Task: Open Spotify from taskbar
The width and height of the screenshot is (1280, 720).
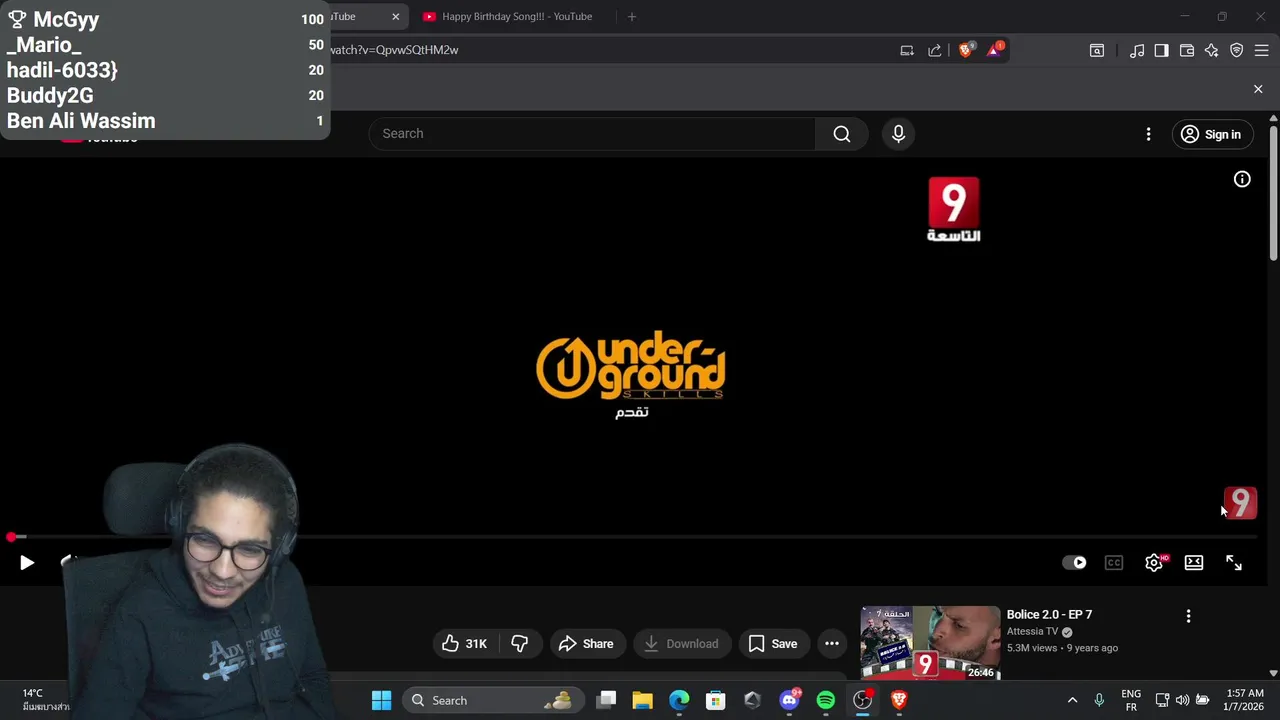Action: [826, 700]
